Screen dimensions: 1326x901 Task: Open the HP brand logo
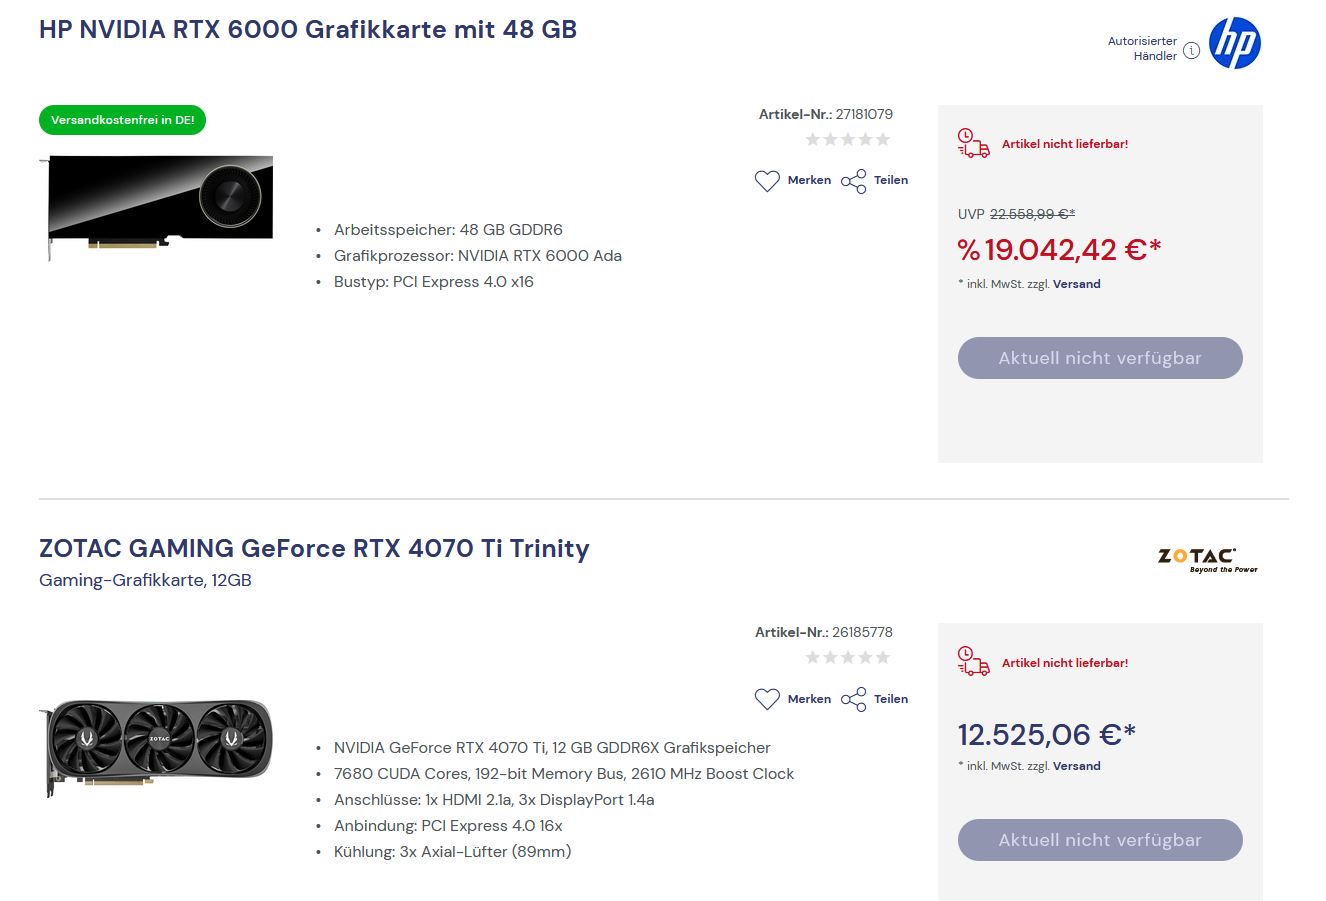pos(1235,44)
